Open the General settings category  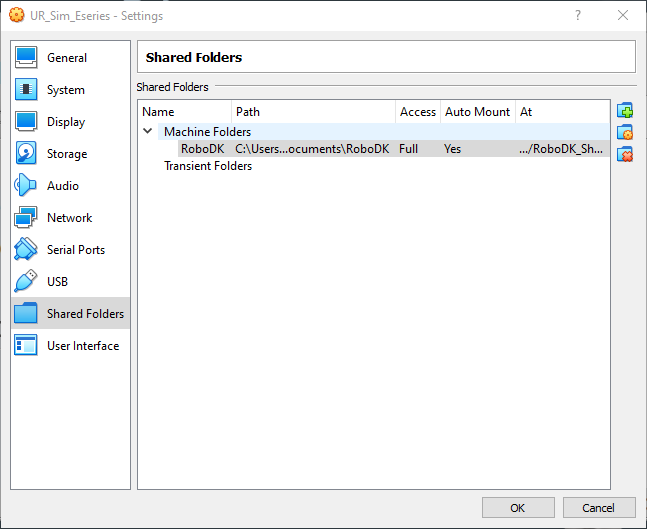[67, 58]
